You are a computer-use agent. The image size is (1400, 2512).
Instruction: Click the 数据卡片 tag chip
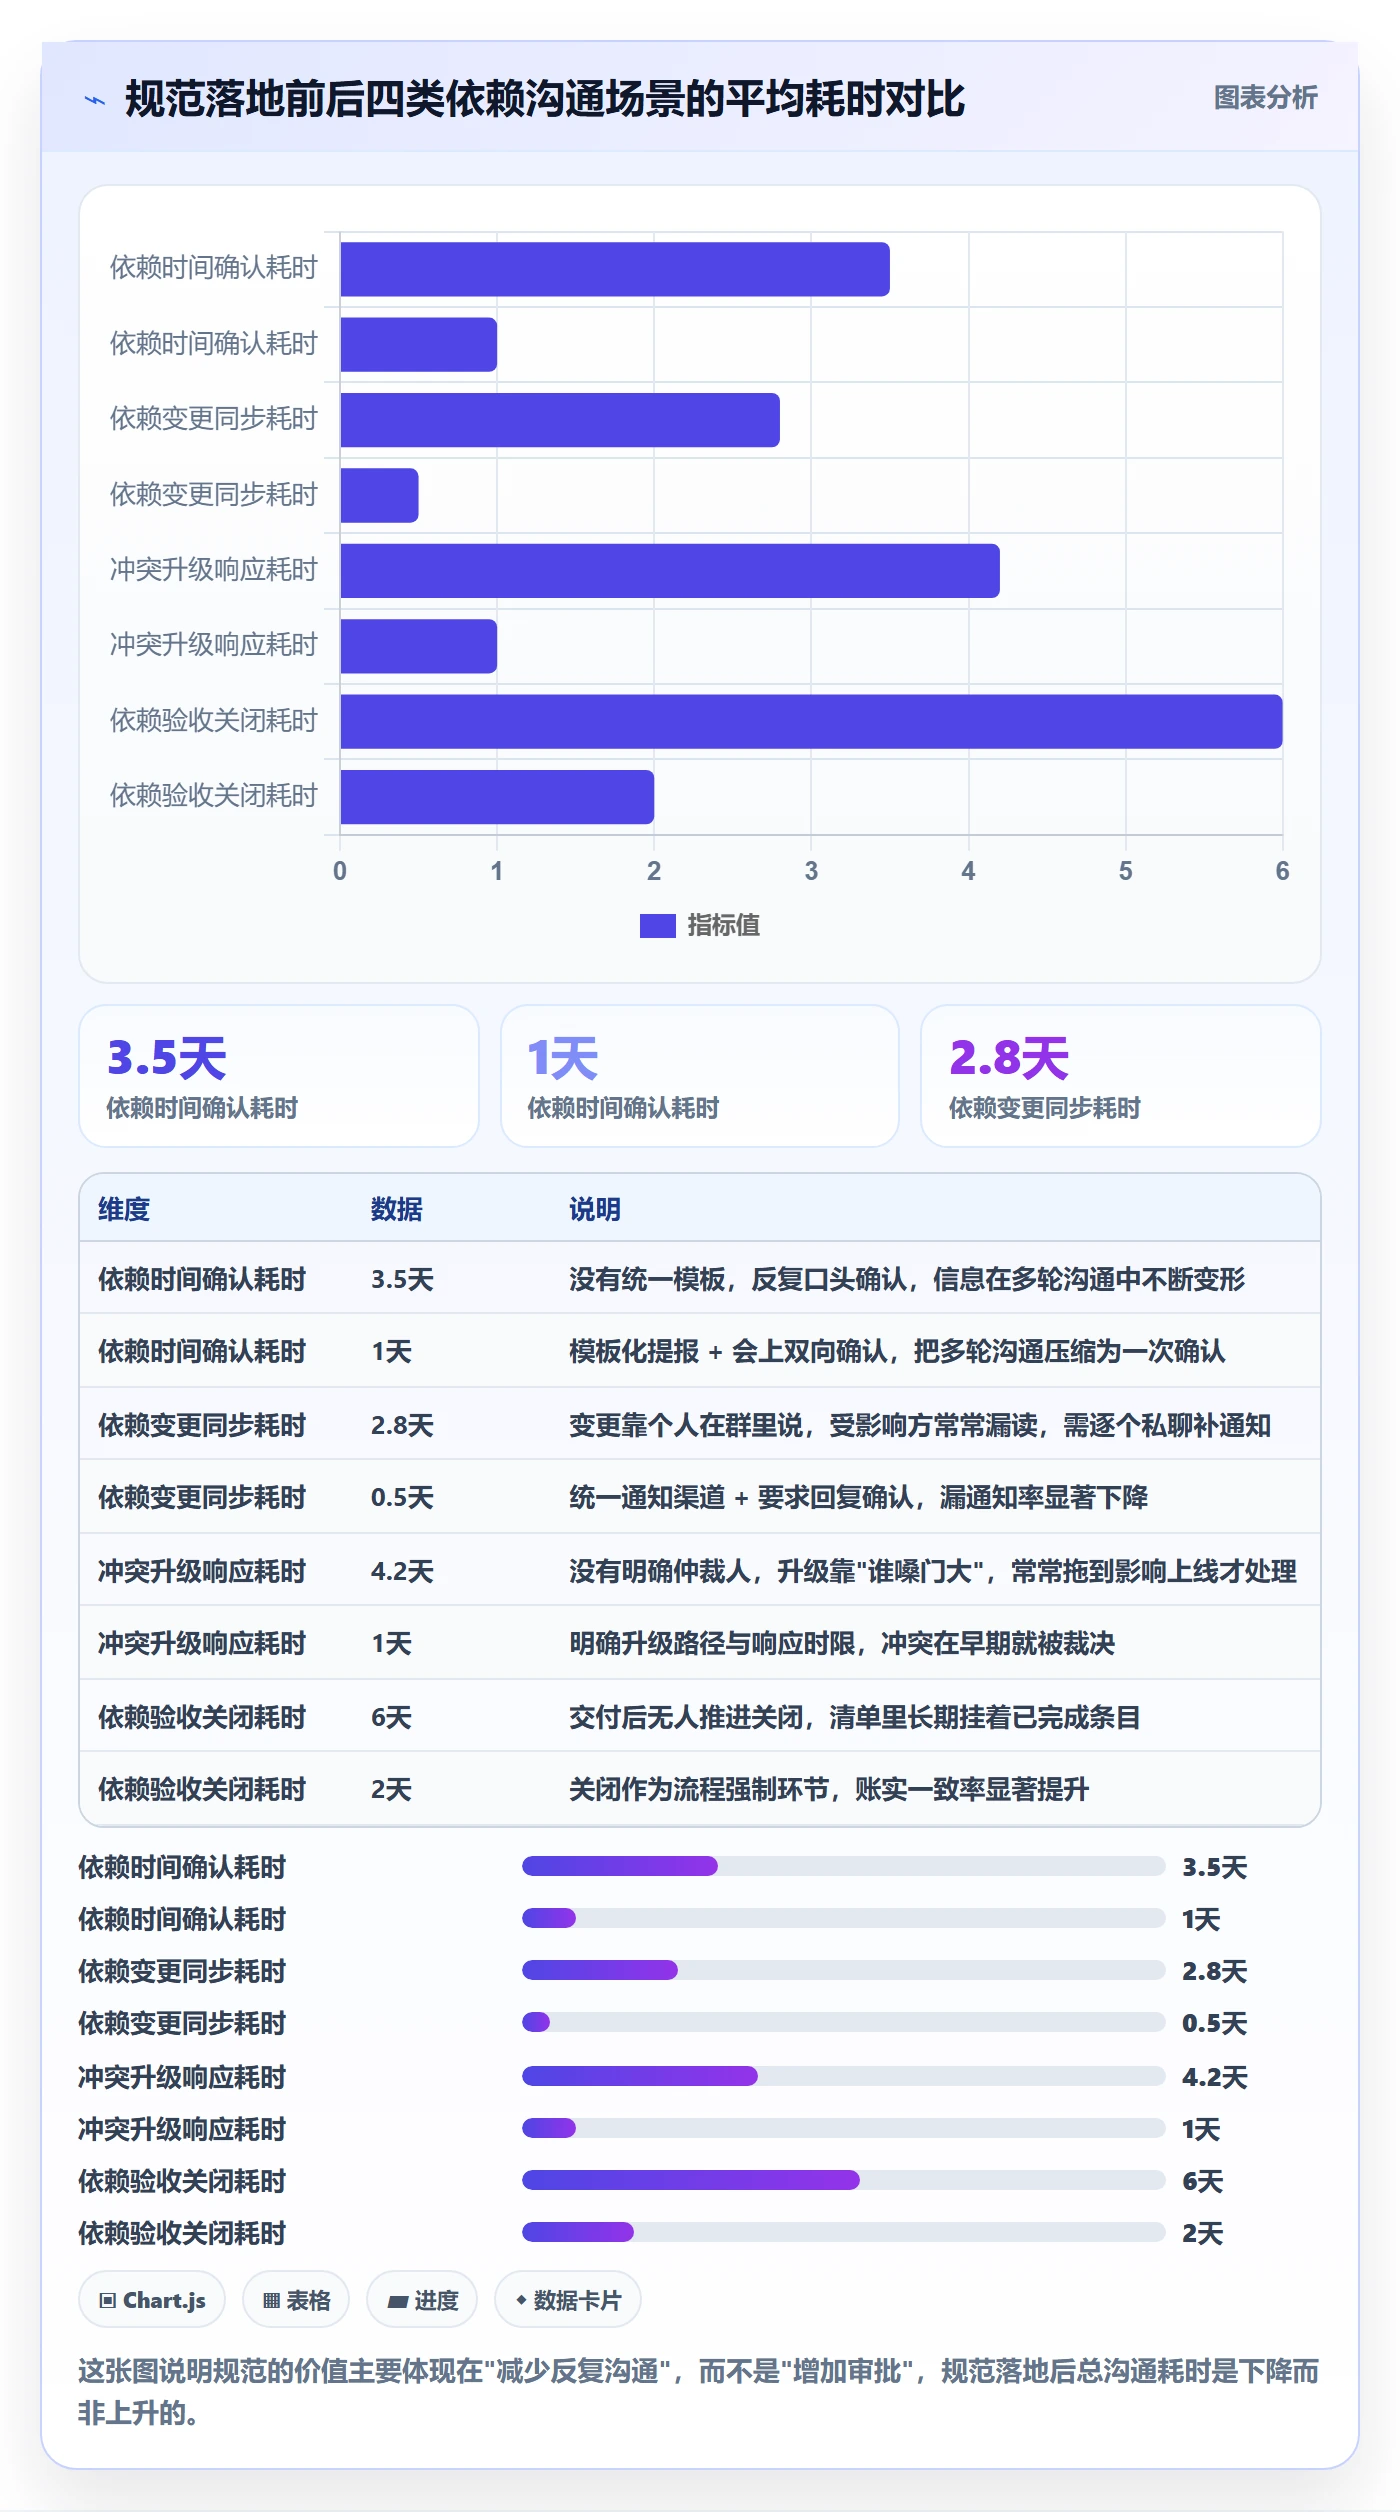(568, 2300)
